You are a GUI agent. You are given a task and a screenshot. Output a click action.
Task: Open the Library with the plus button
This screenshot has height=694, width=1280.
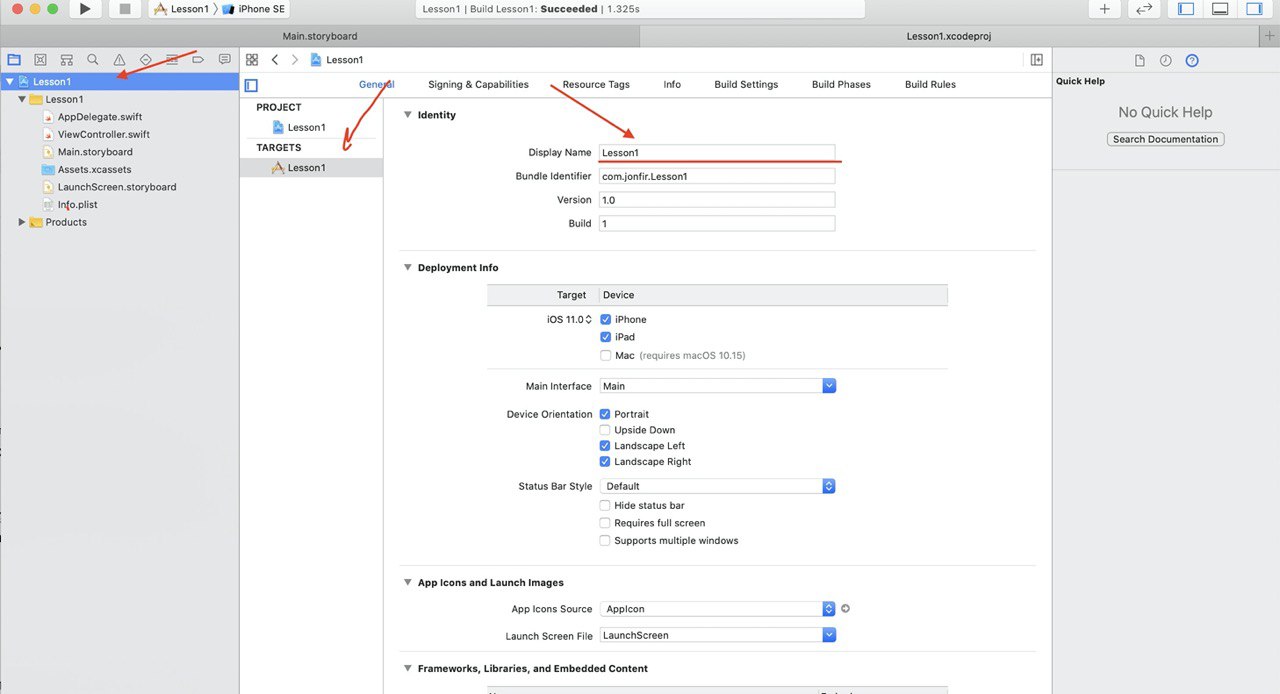click(x=1104, y=9)
